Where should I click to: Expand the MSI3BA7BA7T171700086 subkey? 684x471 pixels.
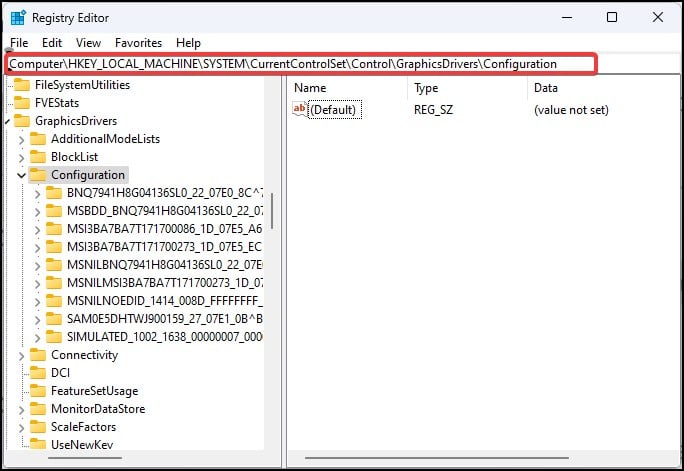point(38,229)
